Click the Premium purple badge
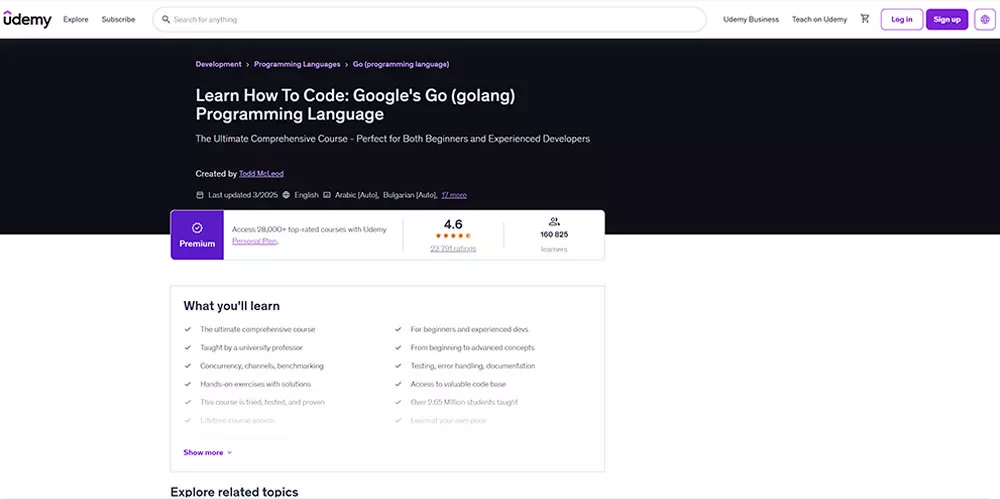Screen dimensions: 1000x499 197,235
